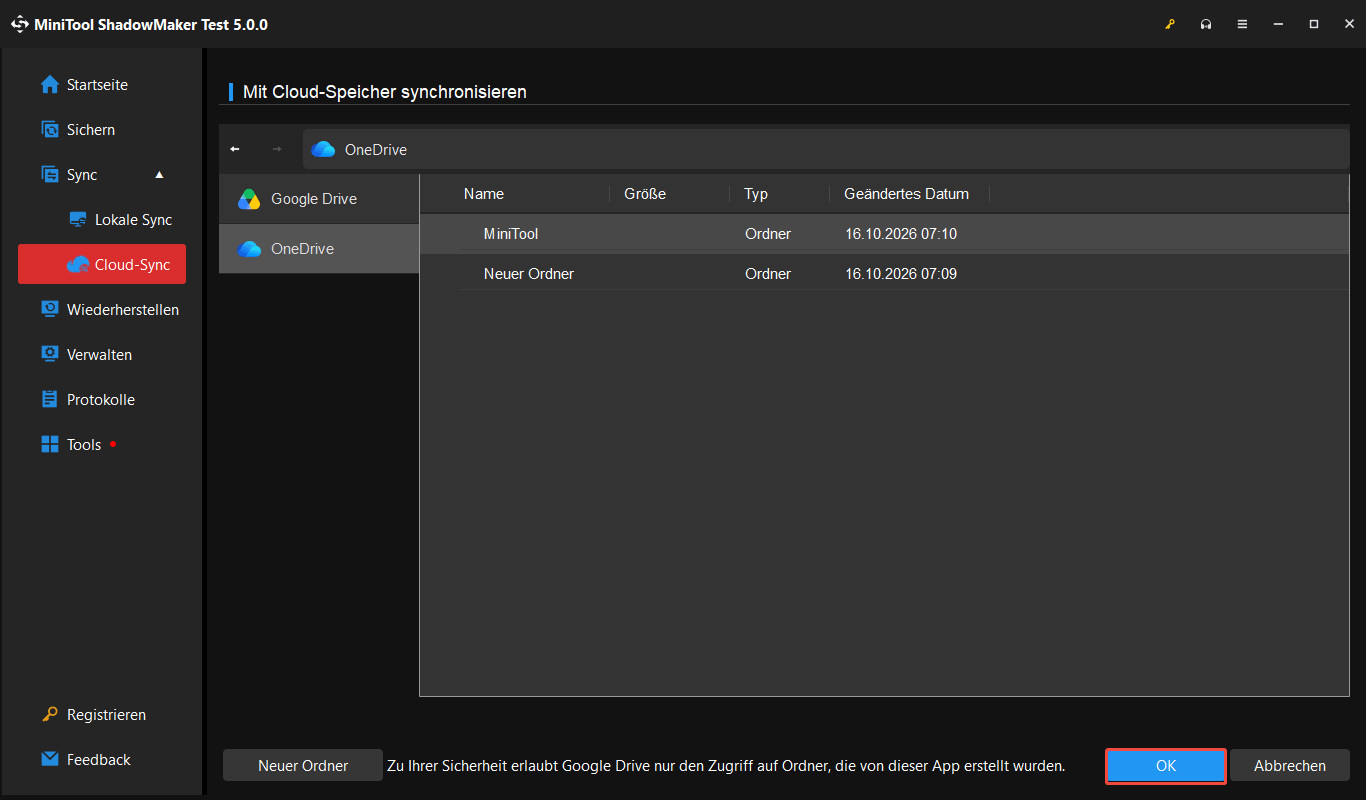Select the Neuer Ordner folder row

coord(884,274)
